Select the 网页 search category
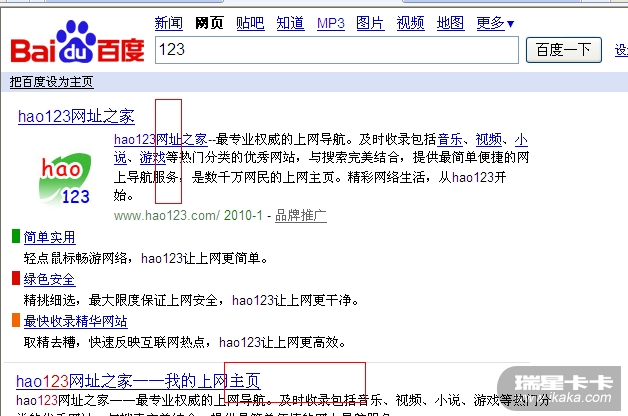The image size is (628, 416). point(209,23)
